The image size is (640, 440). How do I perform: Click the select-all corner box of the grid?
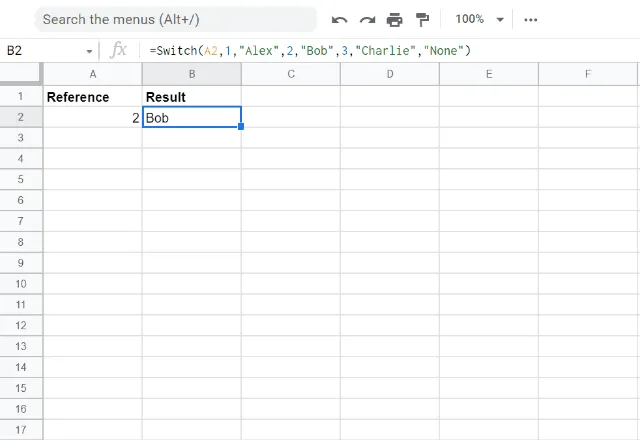21,74
